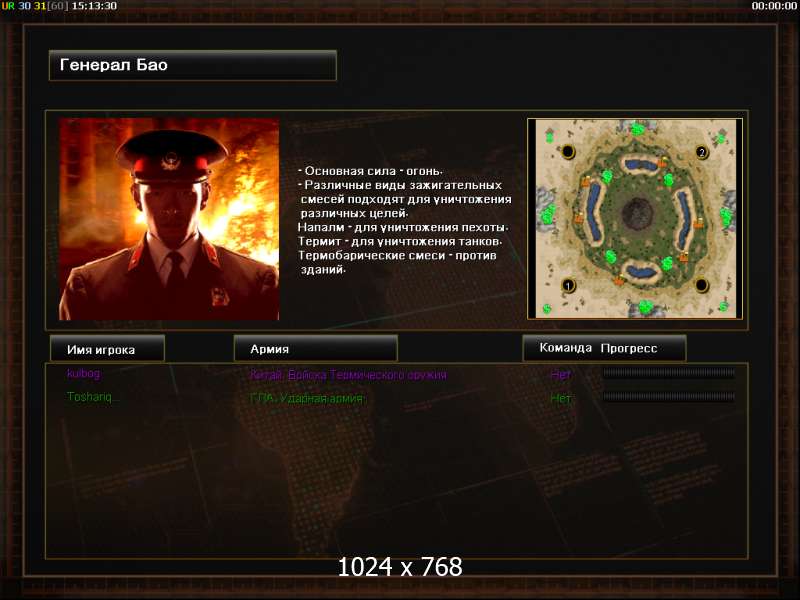800x600 pixels.
Task: Click the green supply icon at the map top
Action: (637, 129)
